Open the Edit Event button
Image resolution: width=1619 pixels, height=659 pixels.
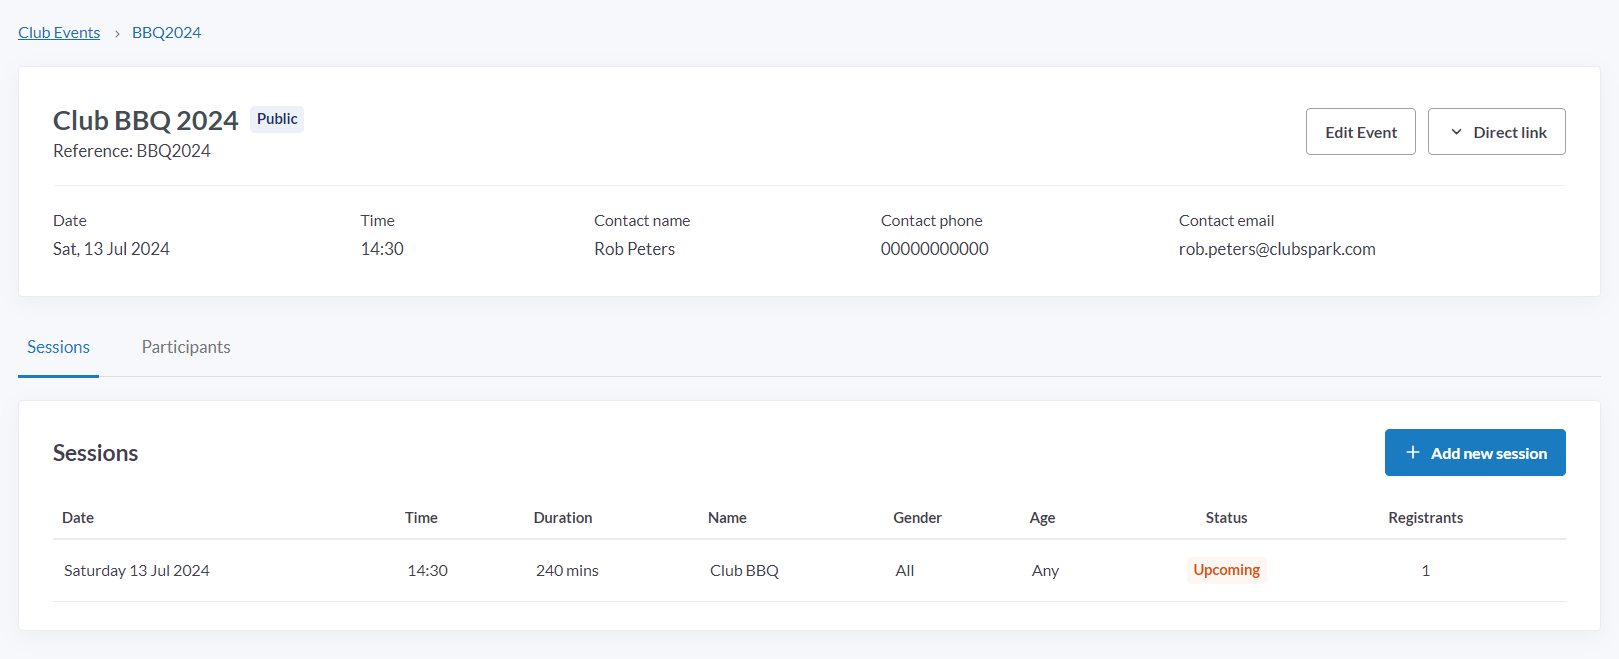pos(1360,132)
